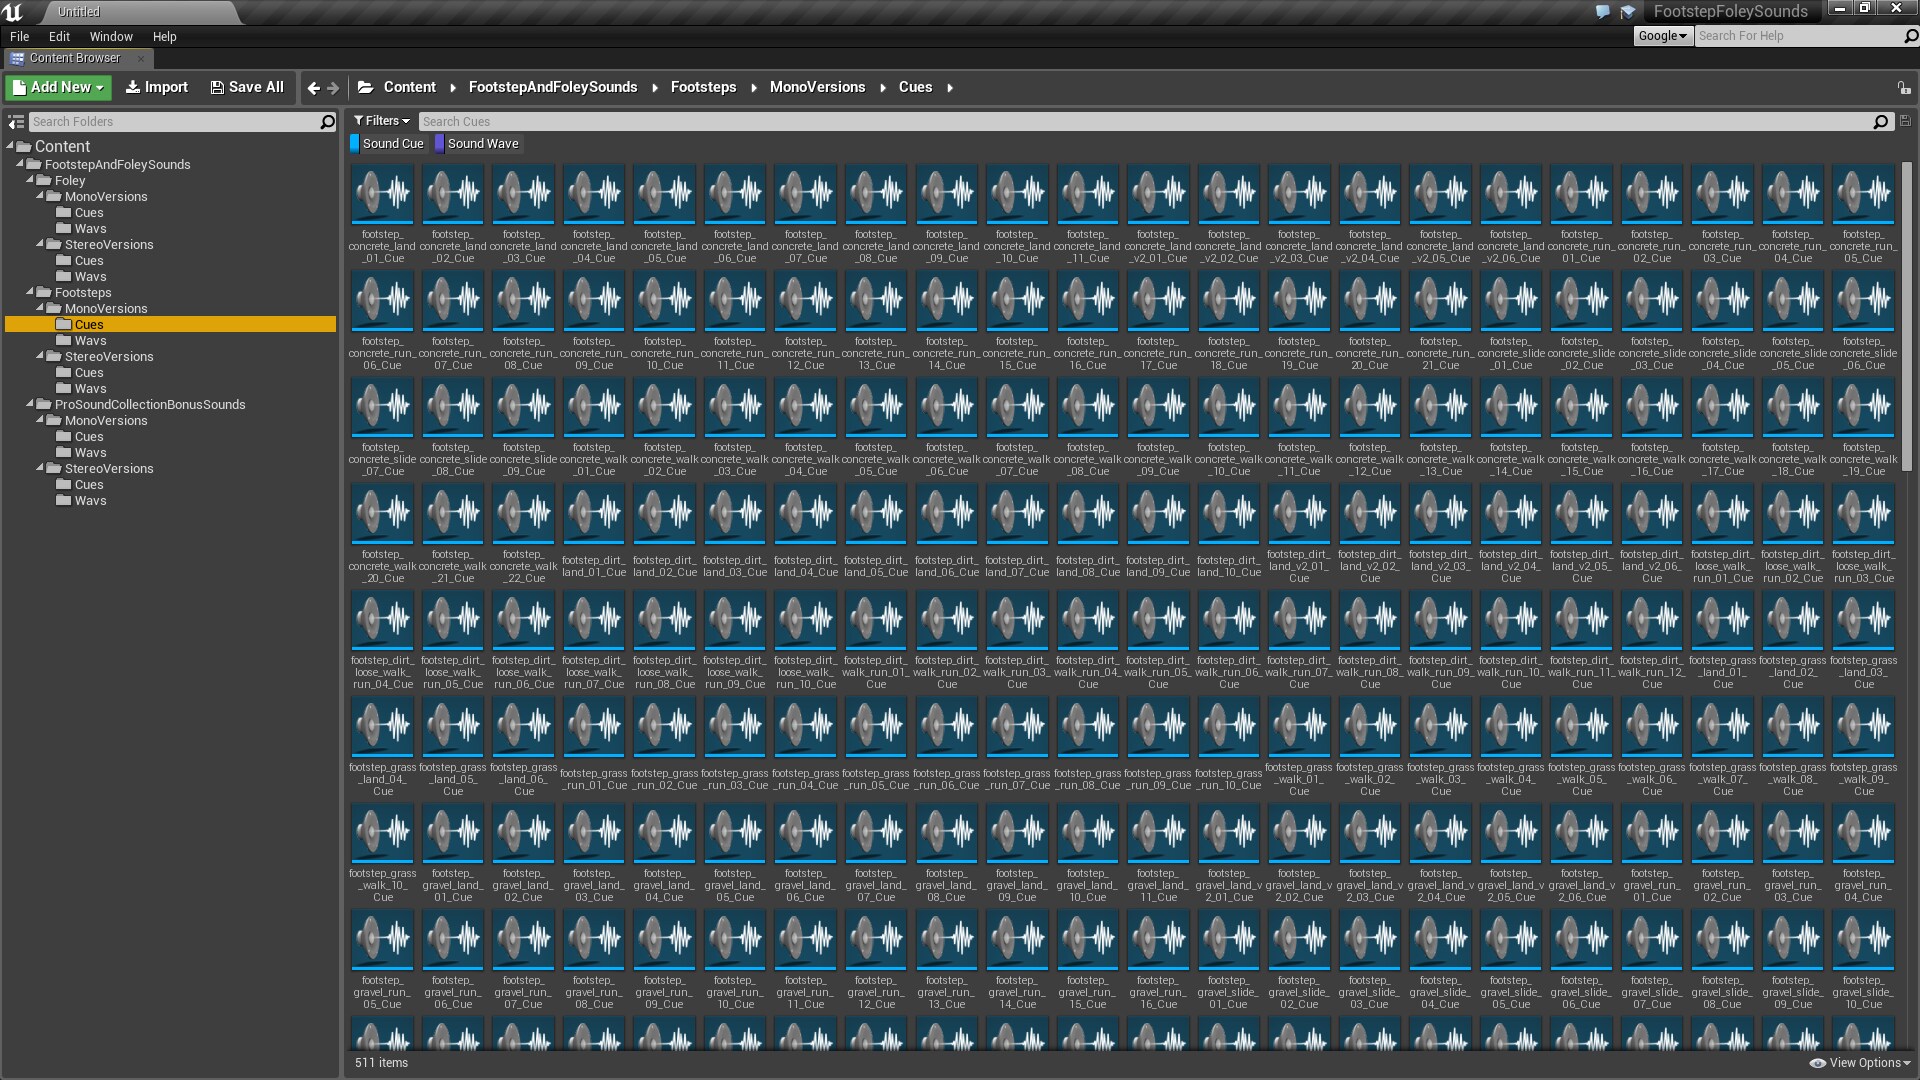Click the lock Content Browser icon
The height and width of the screenshot is (1080, 1920).
[1904, 88]
